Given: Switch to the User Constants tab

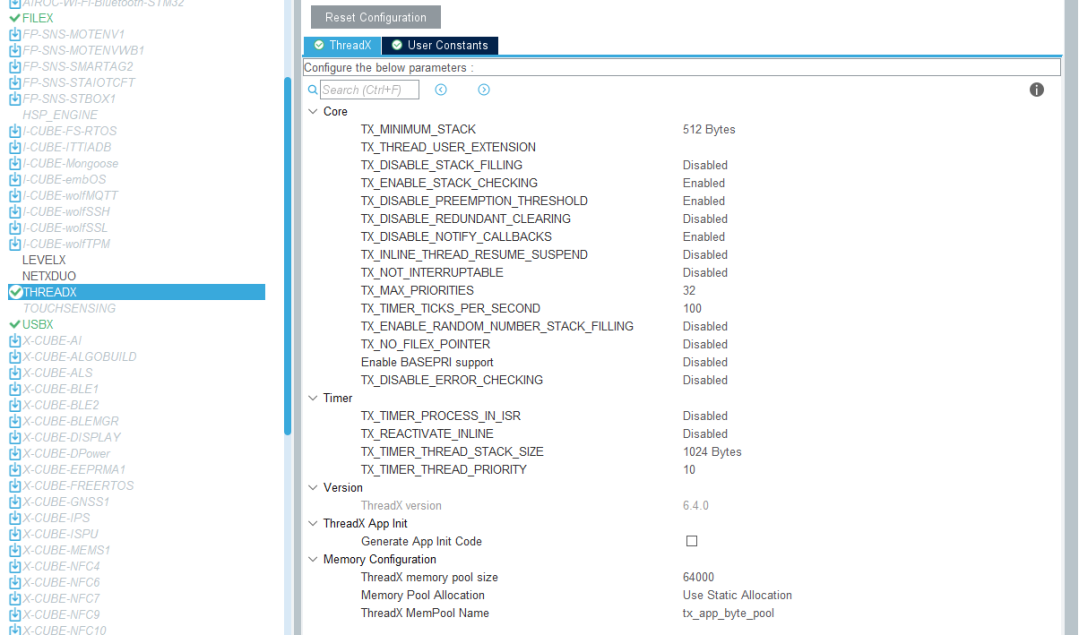Looking at the screenshot, I should pos(440,45).
